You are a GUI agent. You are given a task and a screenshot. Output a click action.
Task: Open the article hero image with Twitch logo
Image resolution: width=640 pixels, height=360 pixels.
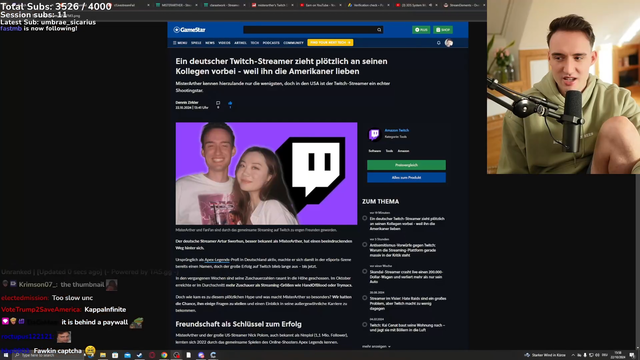266,173
